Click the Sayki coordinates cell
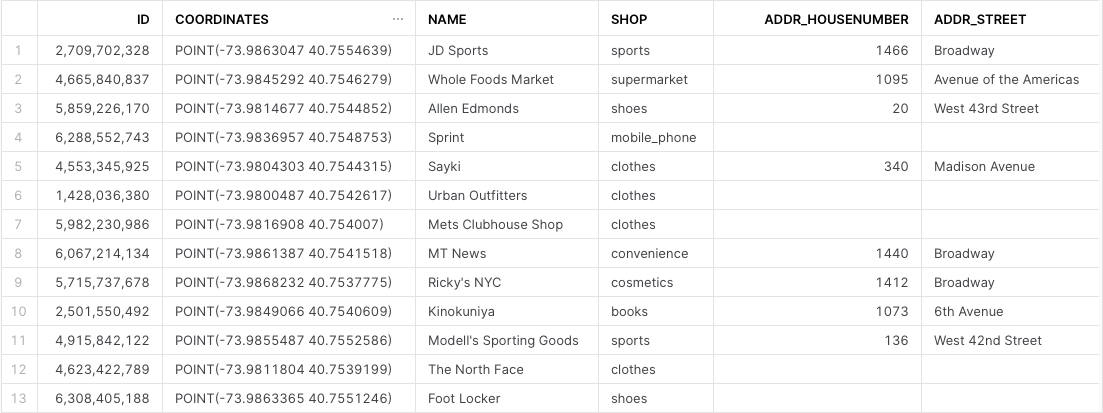The height and width of the screenshot is (413, 1103). click(283, 166)
